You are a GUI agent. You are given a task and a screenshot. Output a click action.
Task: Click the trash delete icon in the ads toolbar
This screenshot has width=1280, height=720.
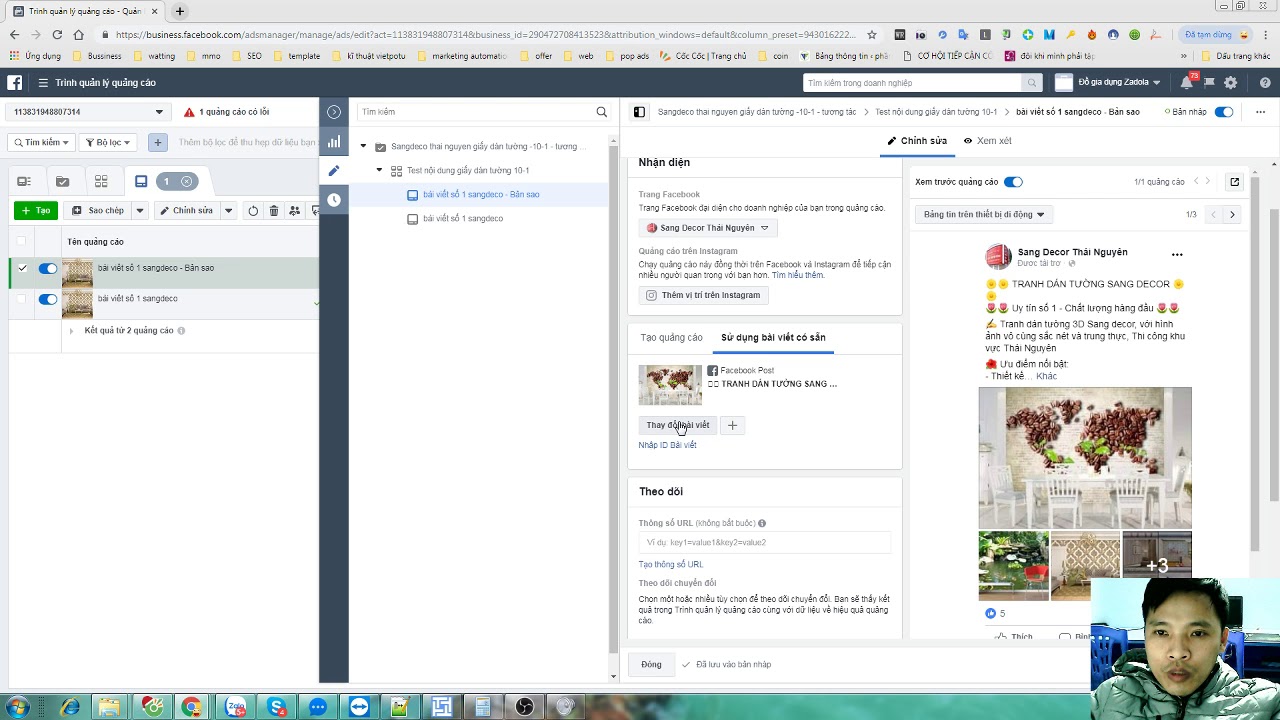[274, 211]
